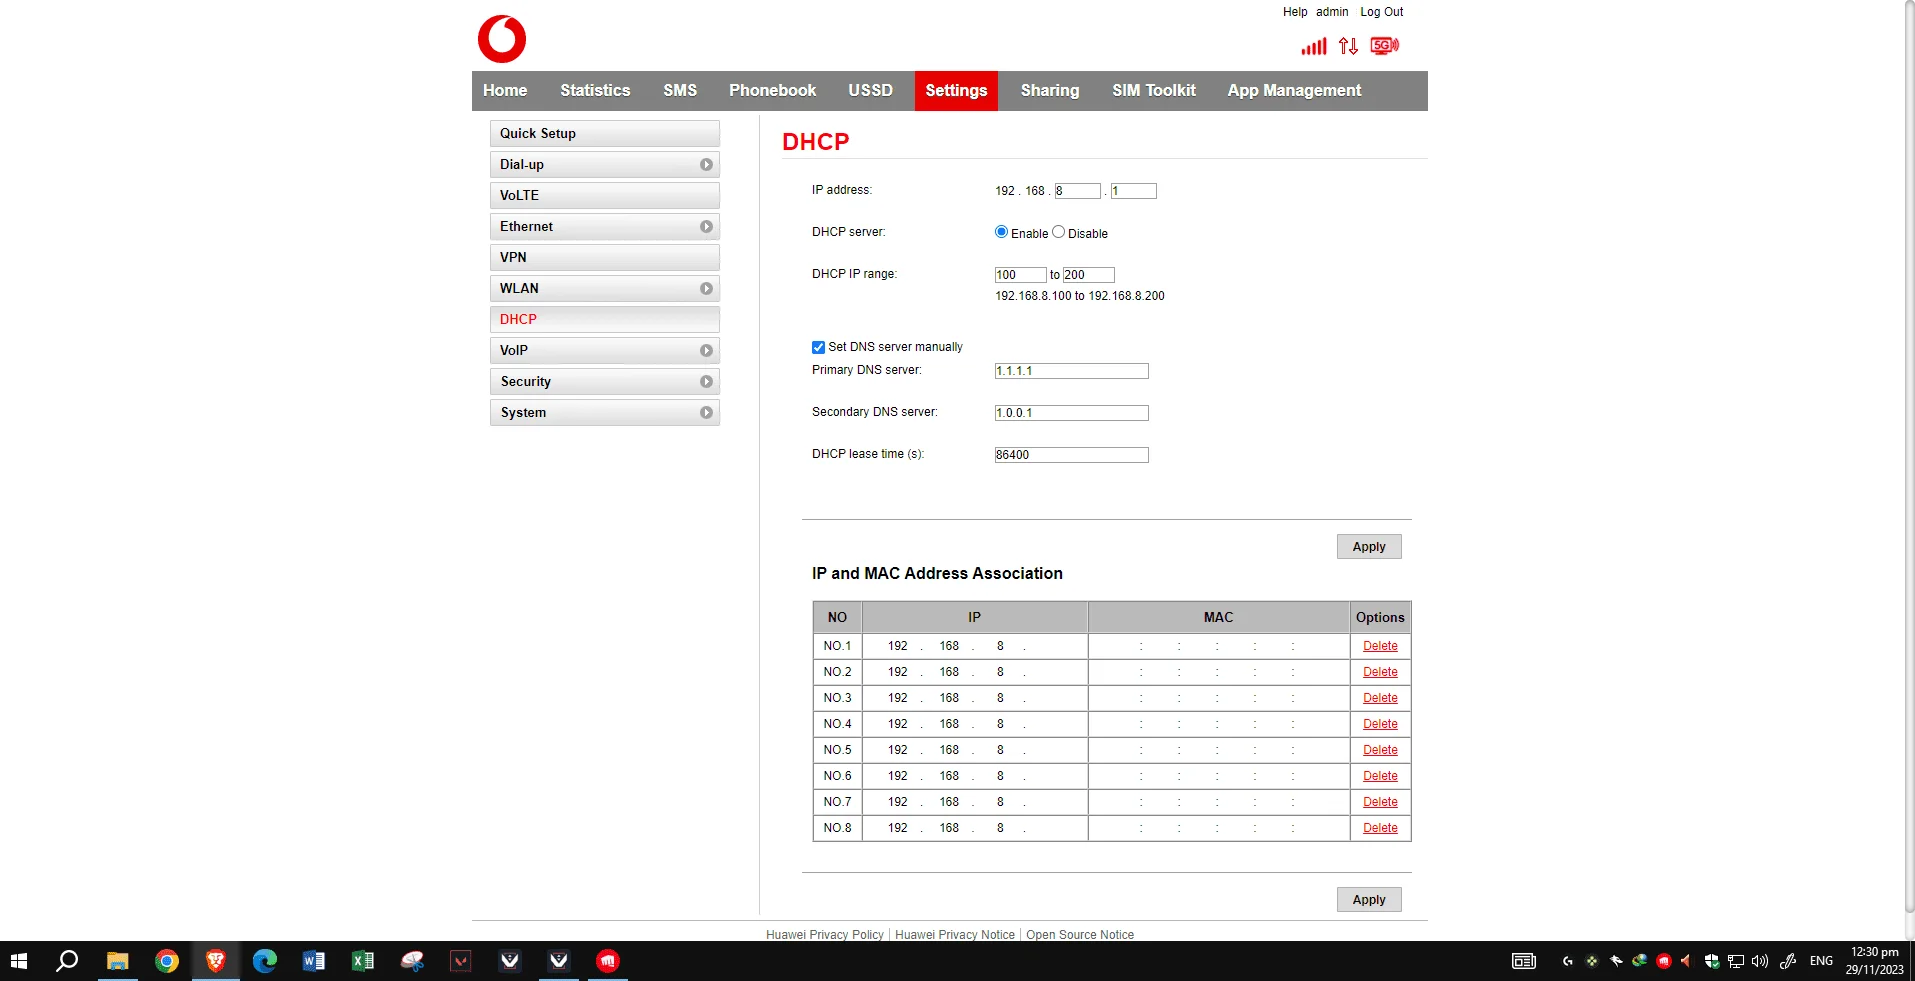Launch Google Chrome from the taskbar
The height and width of the screenshot is (981, 1915).
166,961
